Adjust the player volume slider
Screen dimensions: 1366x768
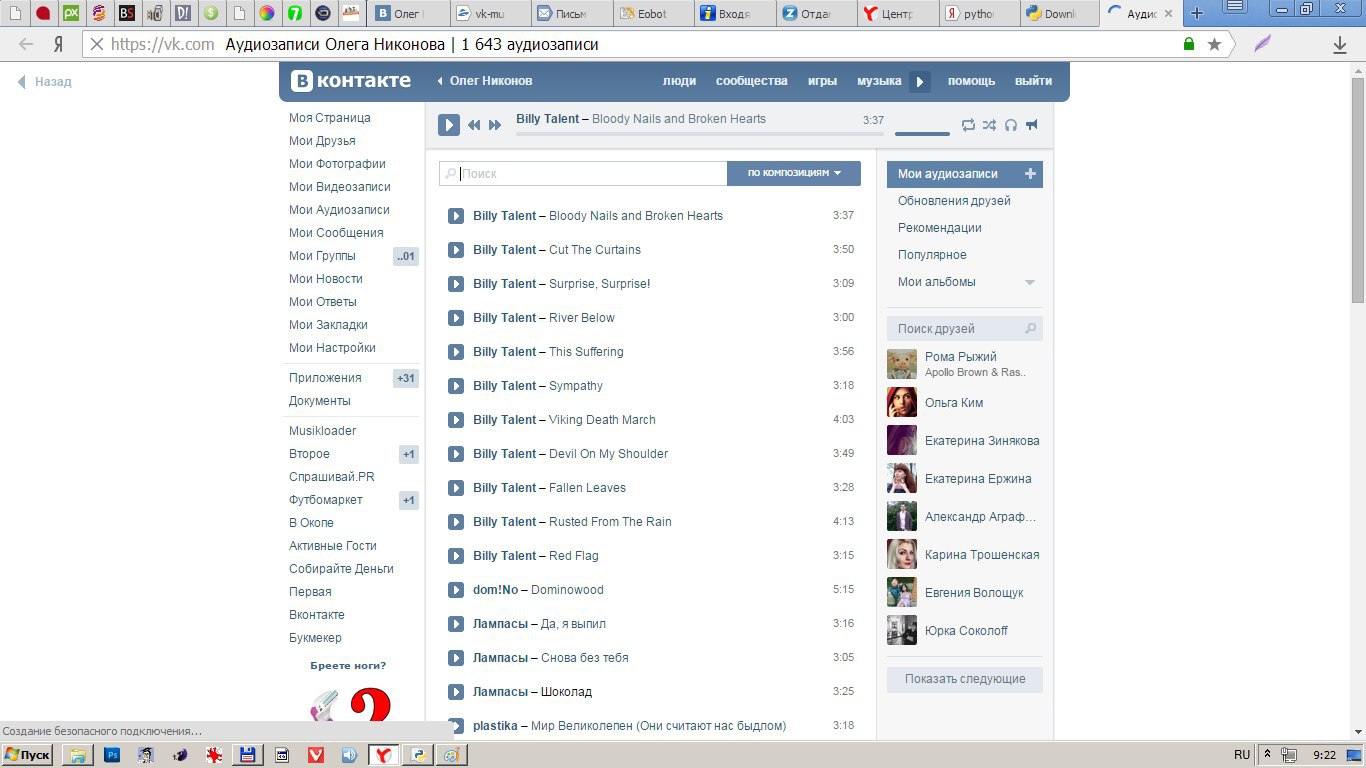(x=922, y=133)
